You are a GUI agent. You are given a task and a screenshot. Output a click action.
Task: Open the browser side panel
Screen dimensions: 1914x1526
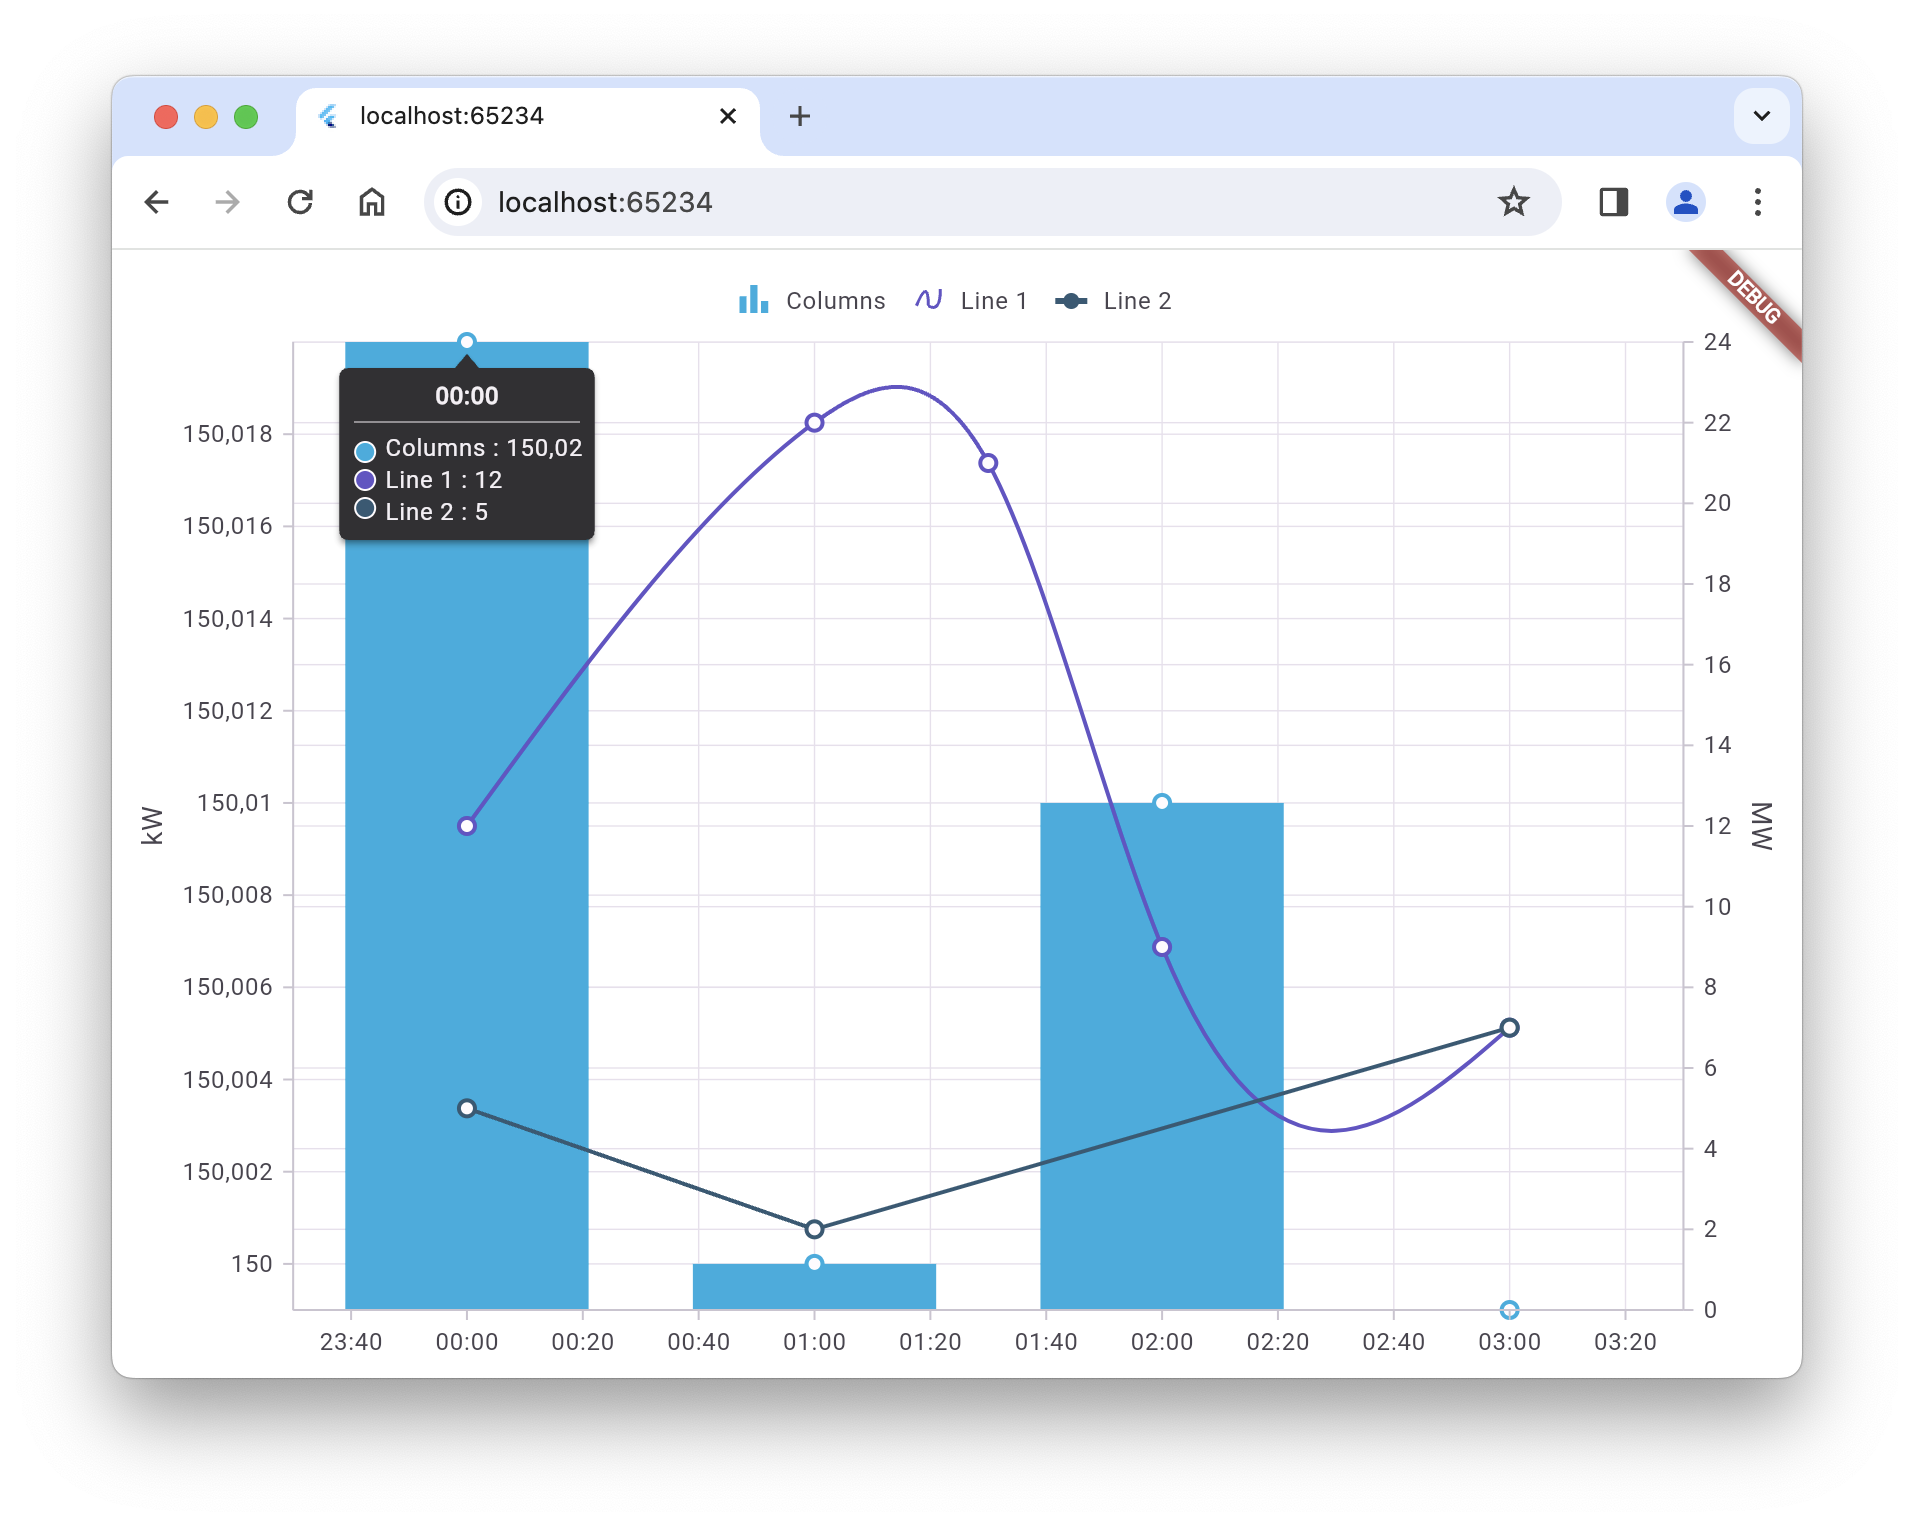point(1613,202)
